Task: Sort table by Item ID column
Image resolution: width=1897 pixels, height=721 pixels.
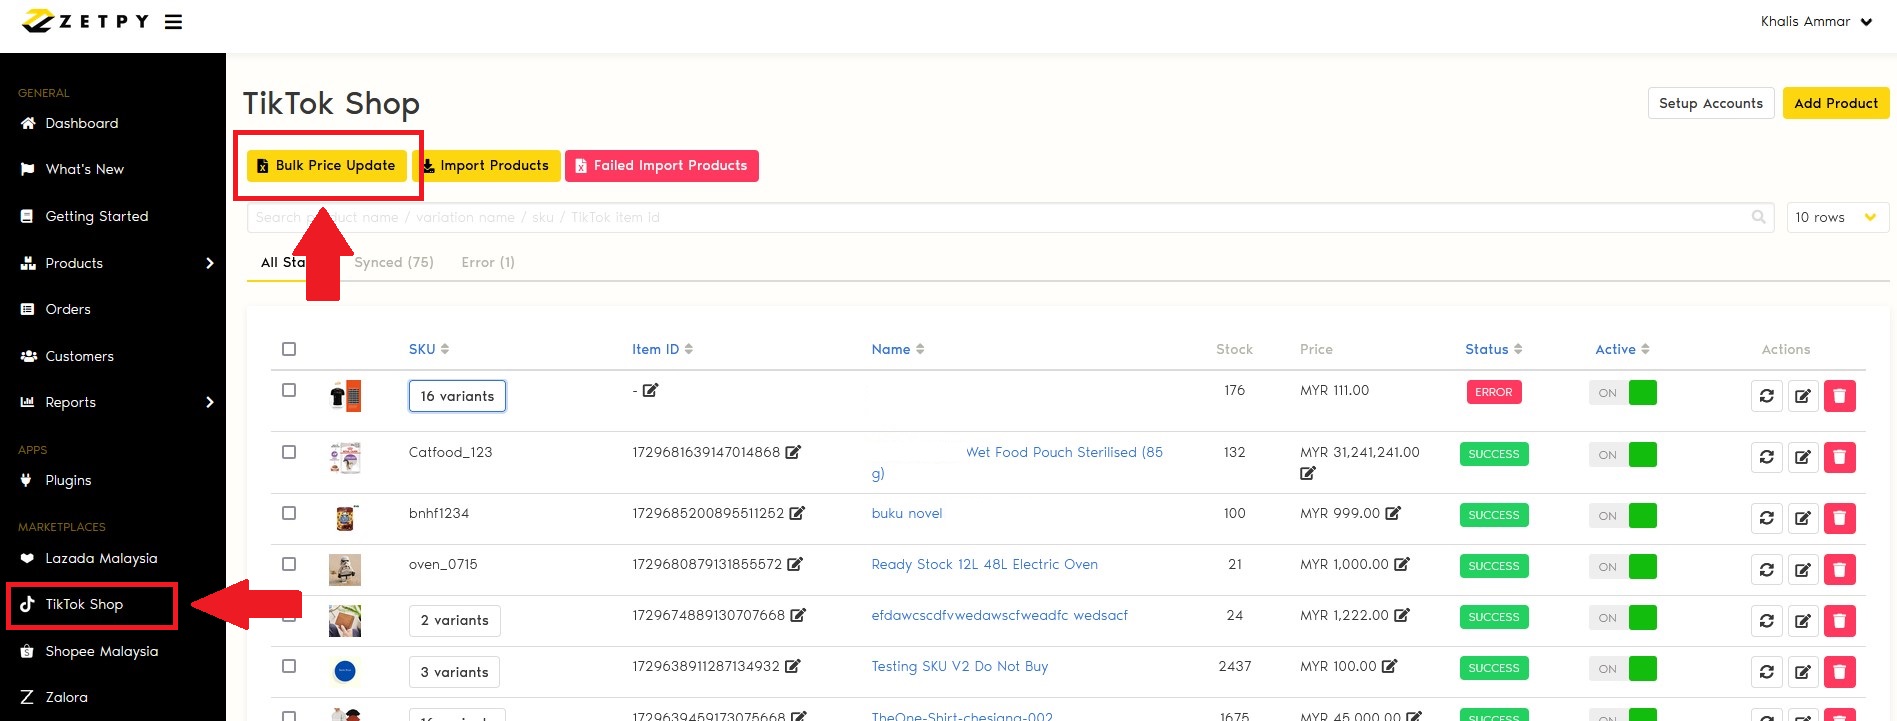Action: pos(662,349)
